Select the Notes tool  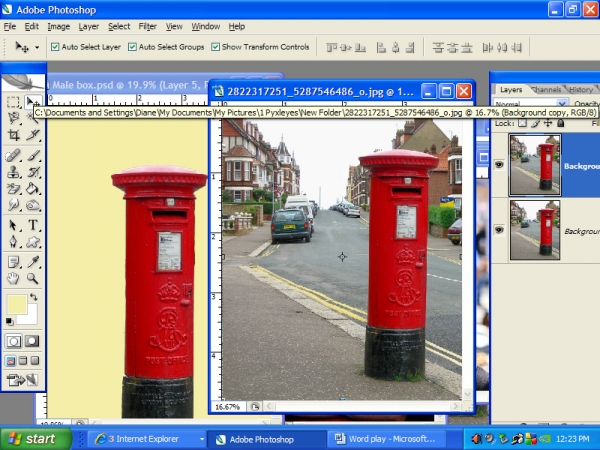13,262
